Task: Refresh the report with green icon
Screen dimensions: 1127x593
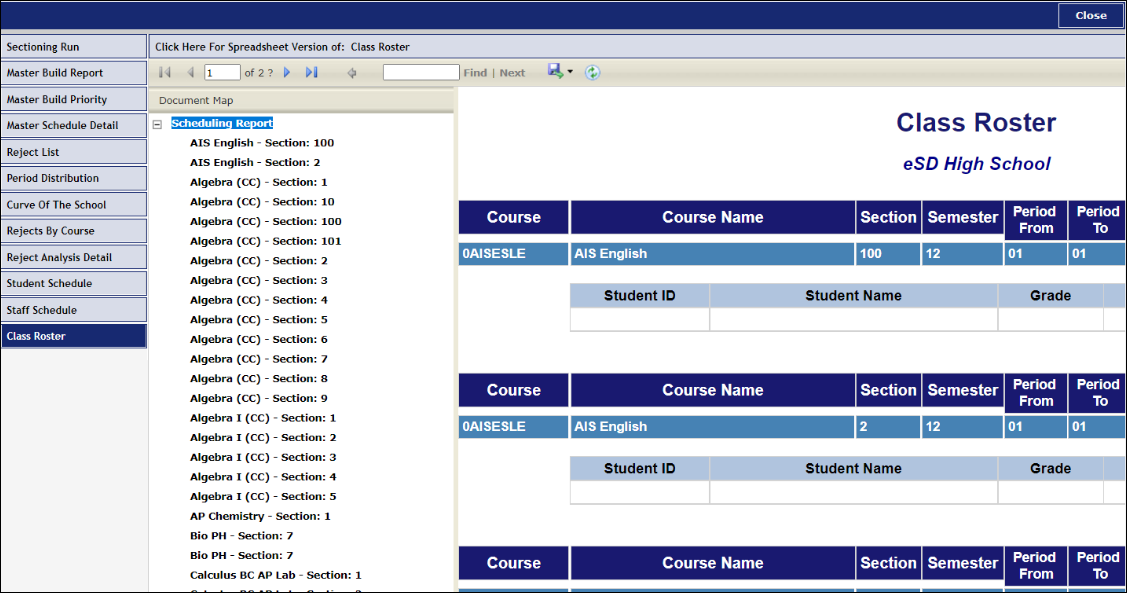Action: point(592,73)
